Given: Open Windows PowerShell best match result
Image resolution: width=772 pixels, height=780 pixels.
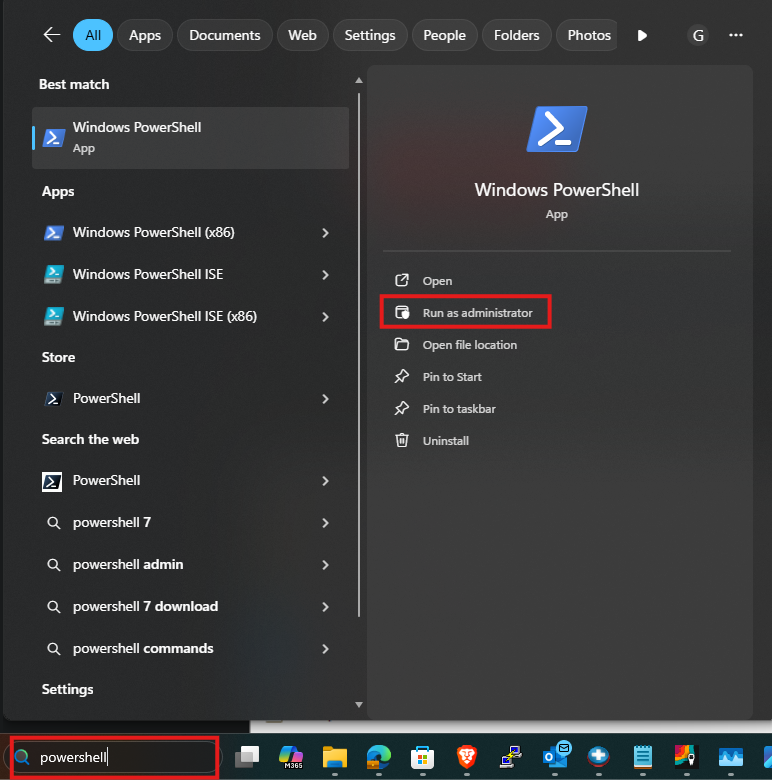Looking at the screenshot, I should [x=191, y=138].
